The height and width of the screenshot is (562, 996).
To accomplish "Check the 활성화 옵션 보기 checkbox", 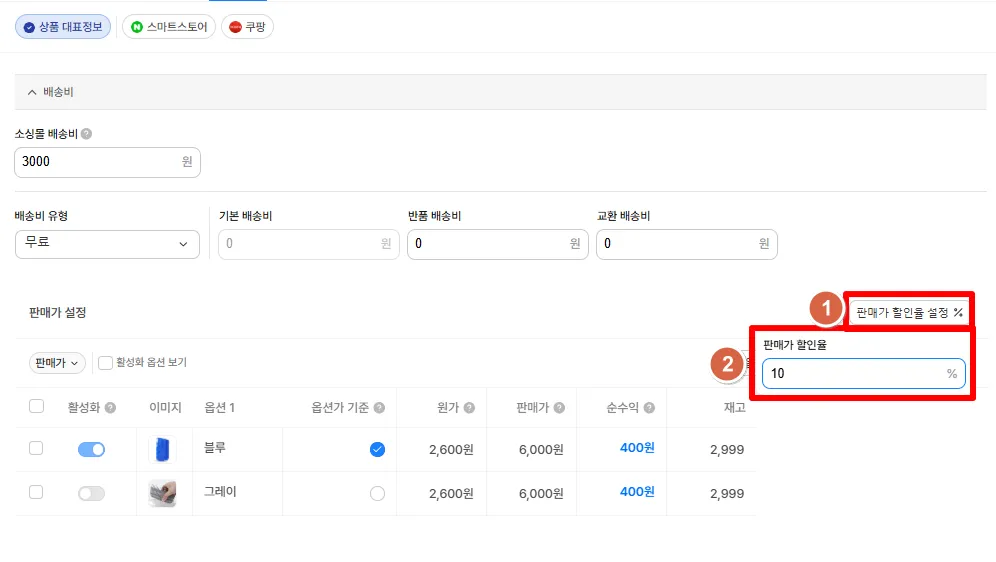I will click(105, 363).
